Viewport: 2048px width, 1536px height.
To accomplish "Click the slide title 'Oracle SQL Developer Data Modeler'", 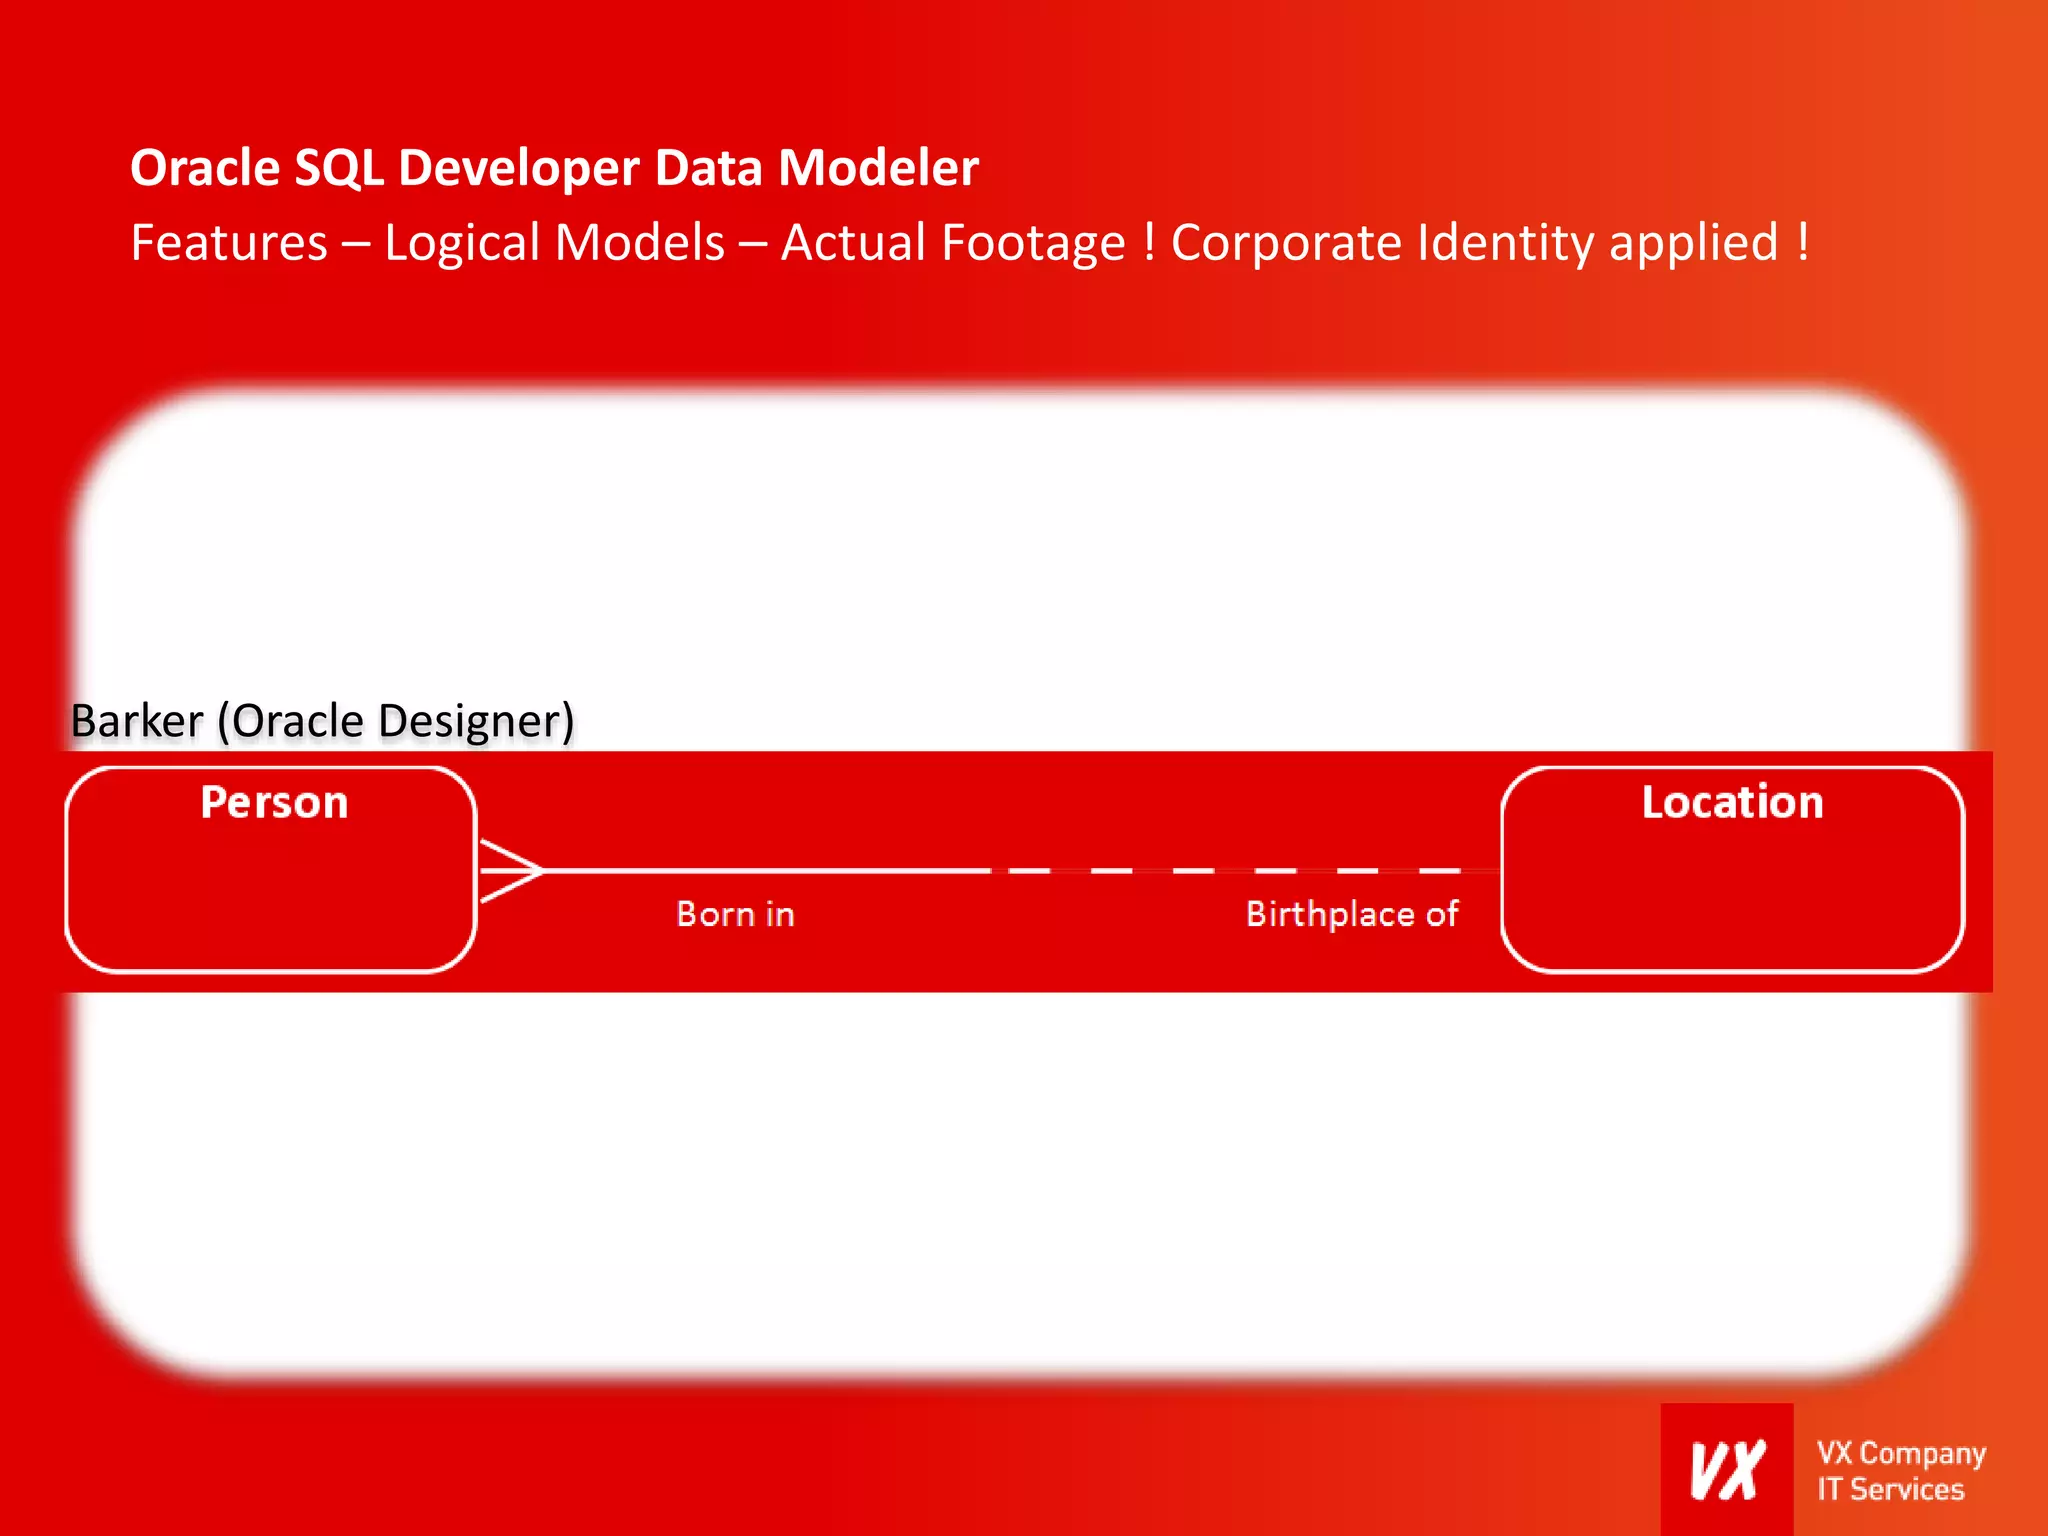I will tap(554, 167).
